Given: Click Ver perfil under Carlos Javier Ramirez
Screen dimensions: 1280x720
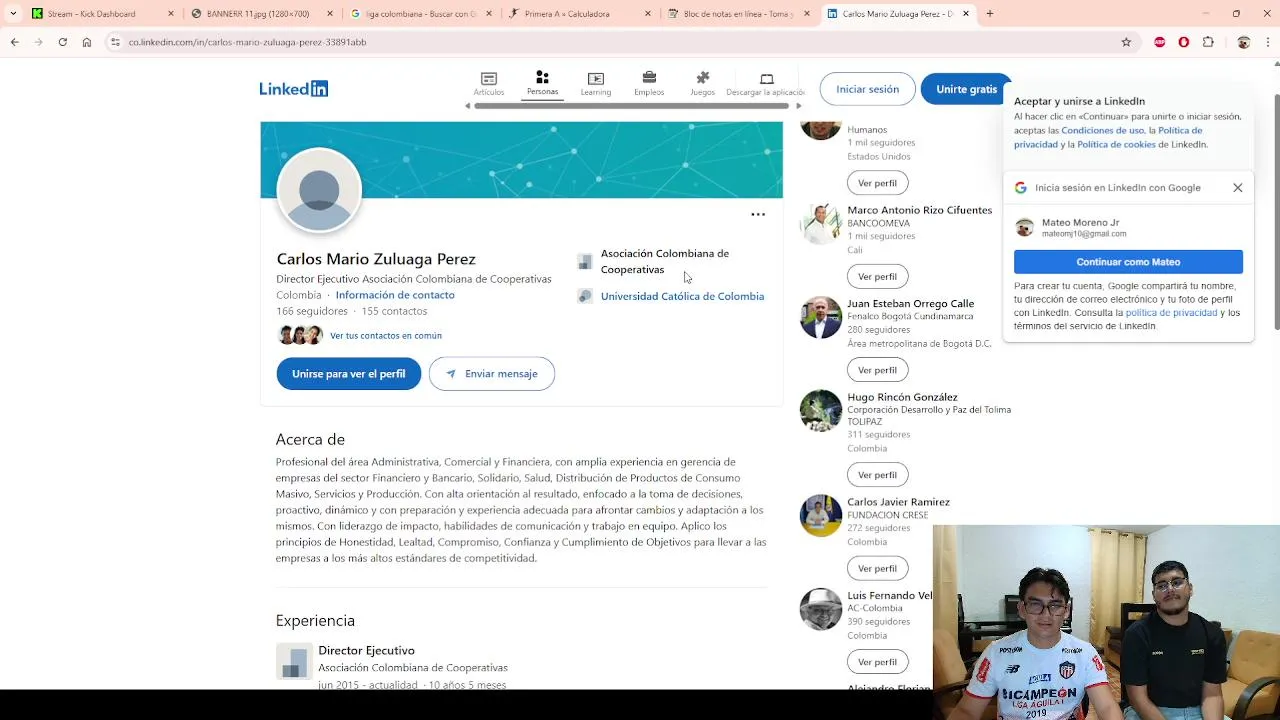Looking at the screenshot, I should click(x=877, y=568).
